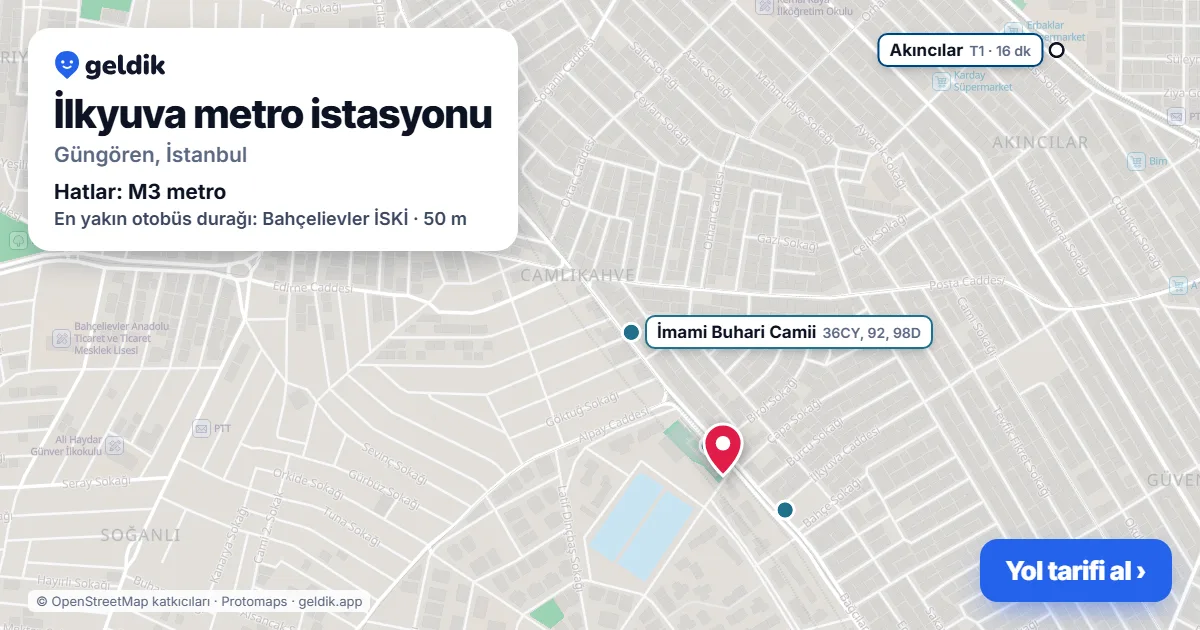The width and height of the screenshot is (1200, 630).
Task: Open the İmami Buhari Camii stop label
Action: [789, 332]
